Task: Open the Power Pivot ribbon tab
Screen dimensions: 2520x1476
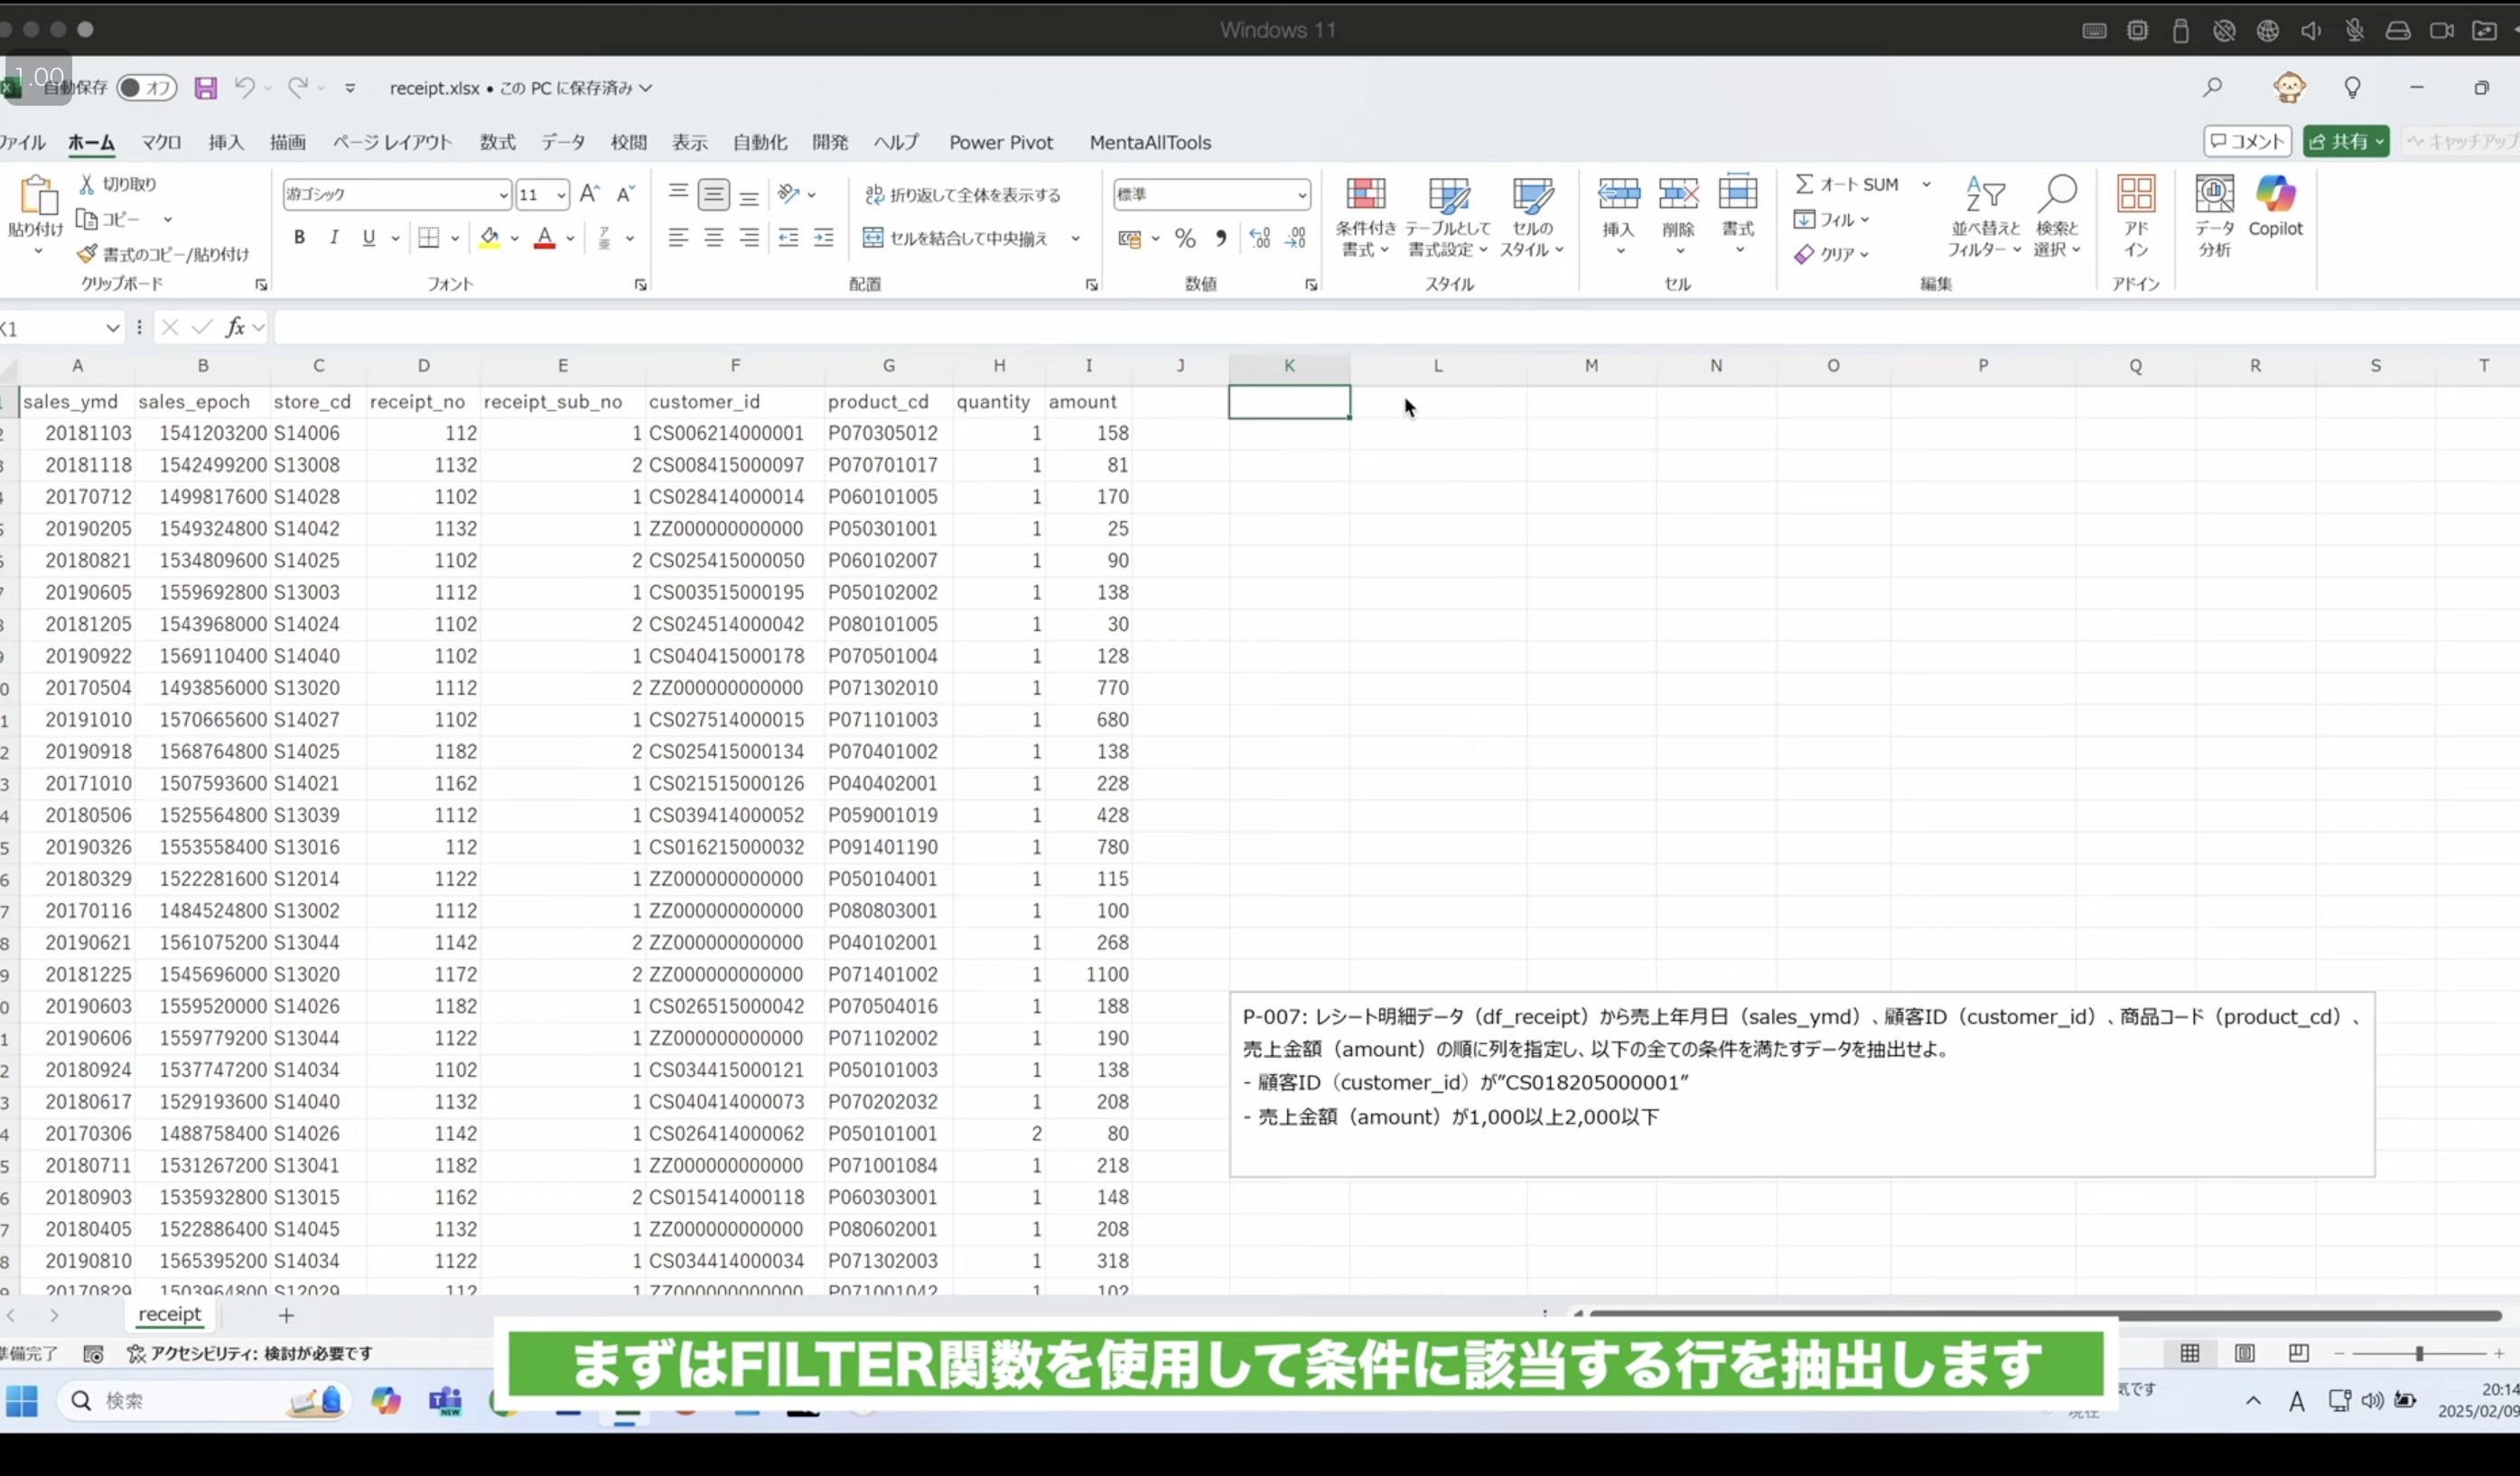Action: pyautogui.click(x=1001, y=142)
